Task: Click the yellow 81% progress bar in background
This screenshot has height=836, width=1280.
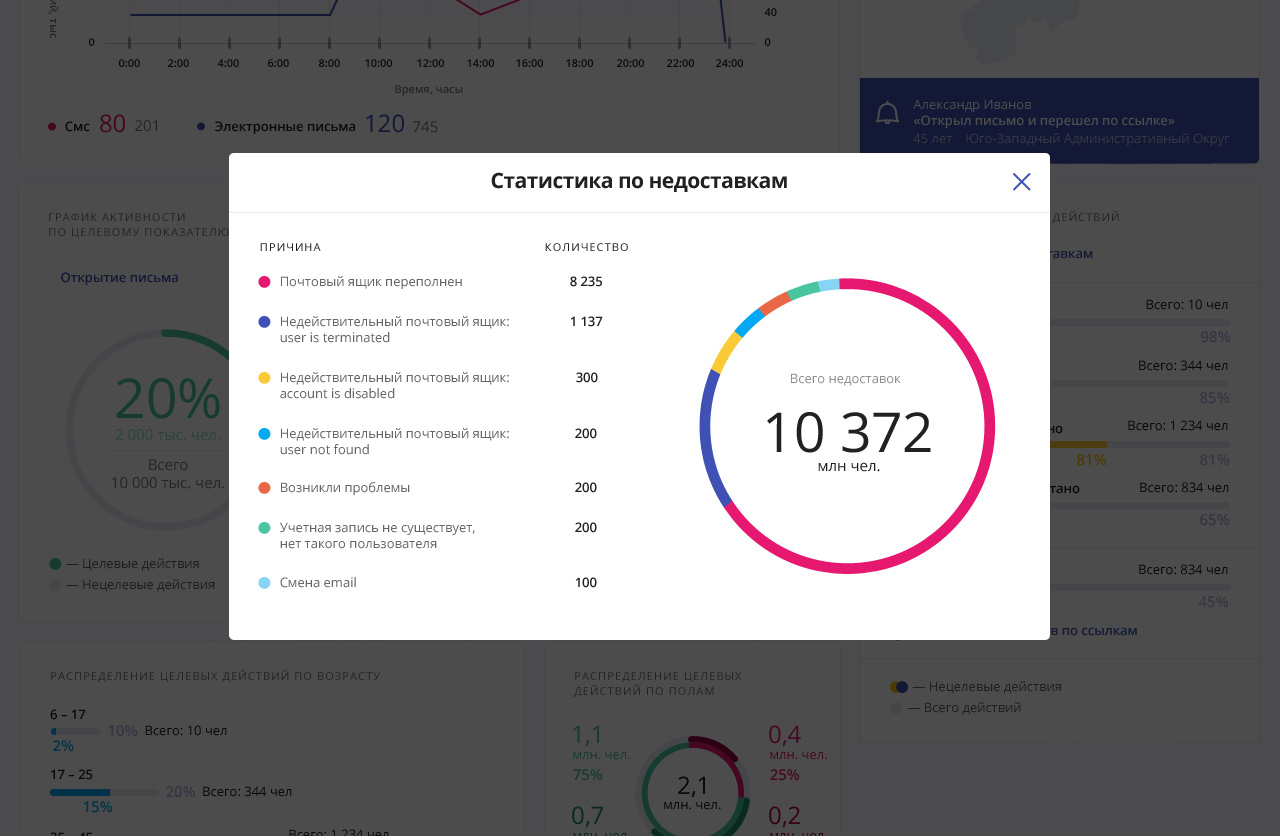Action: coord(1078,444)
